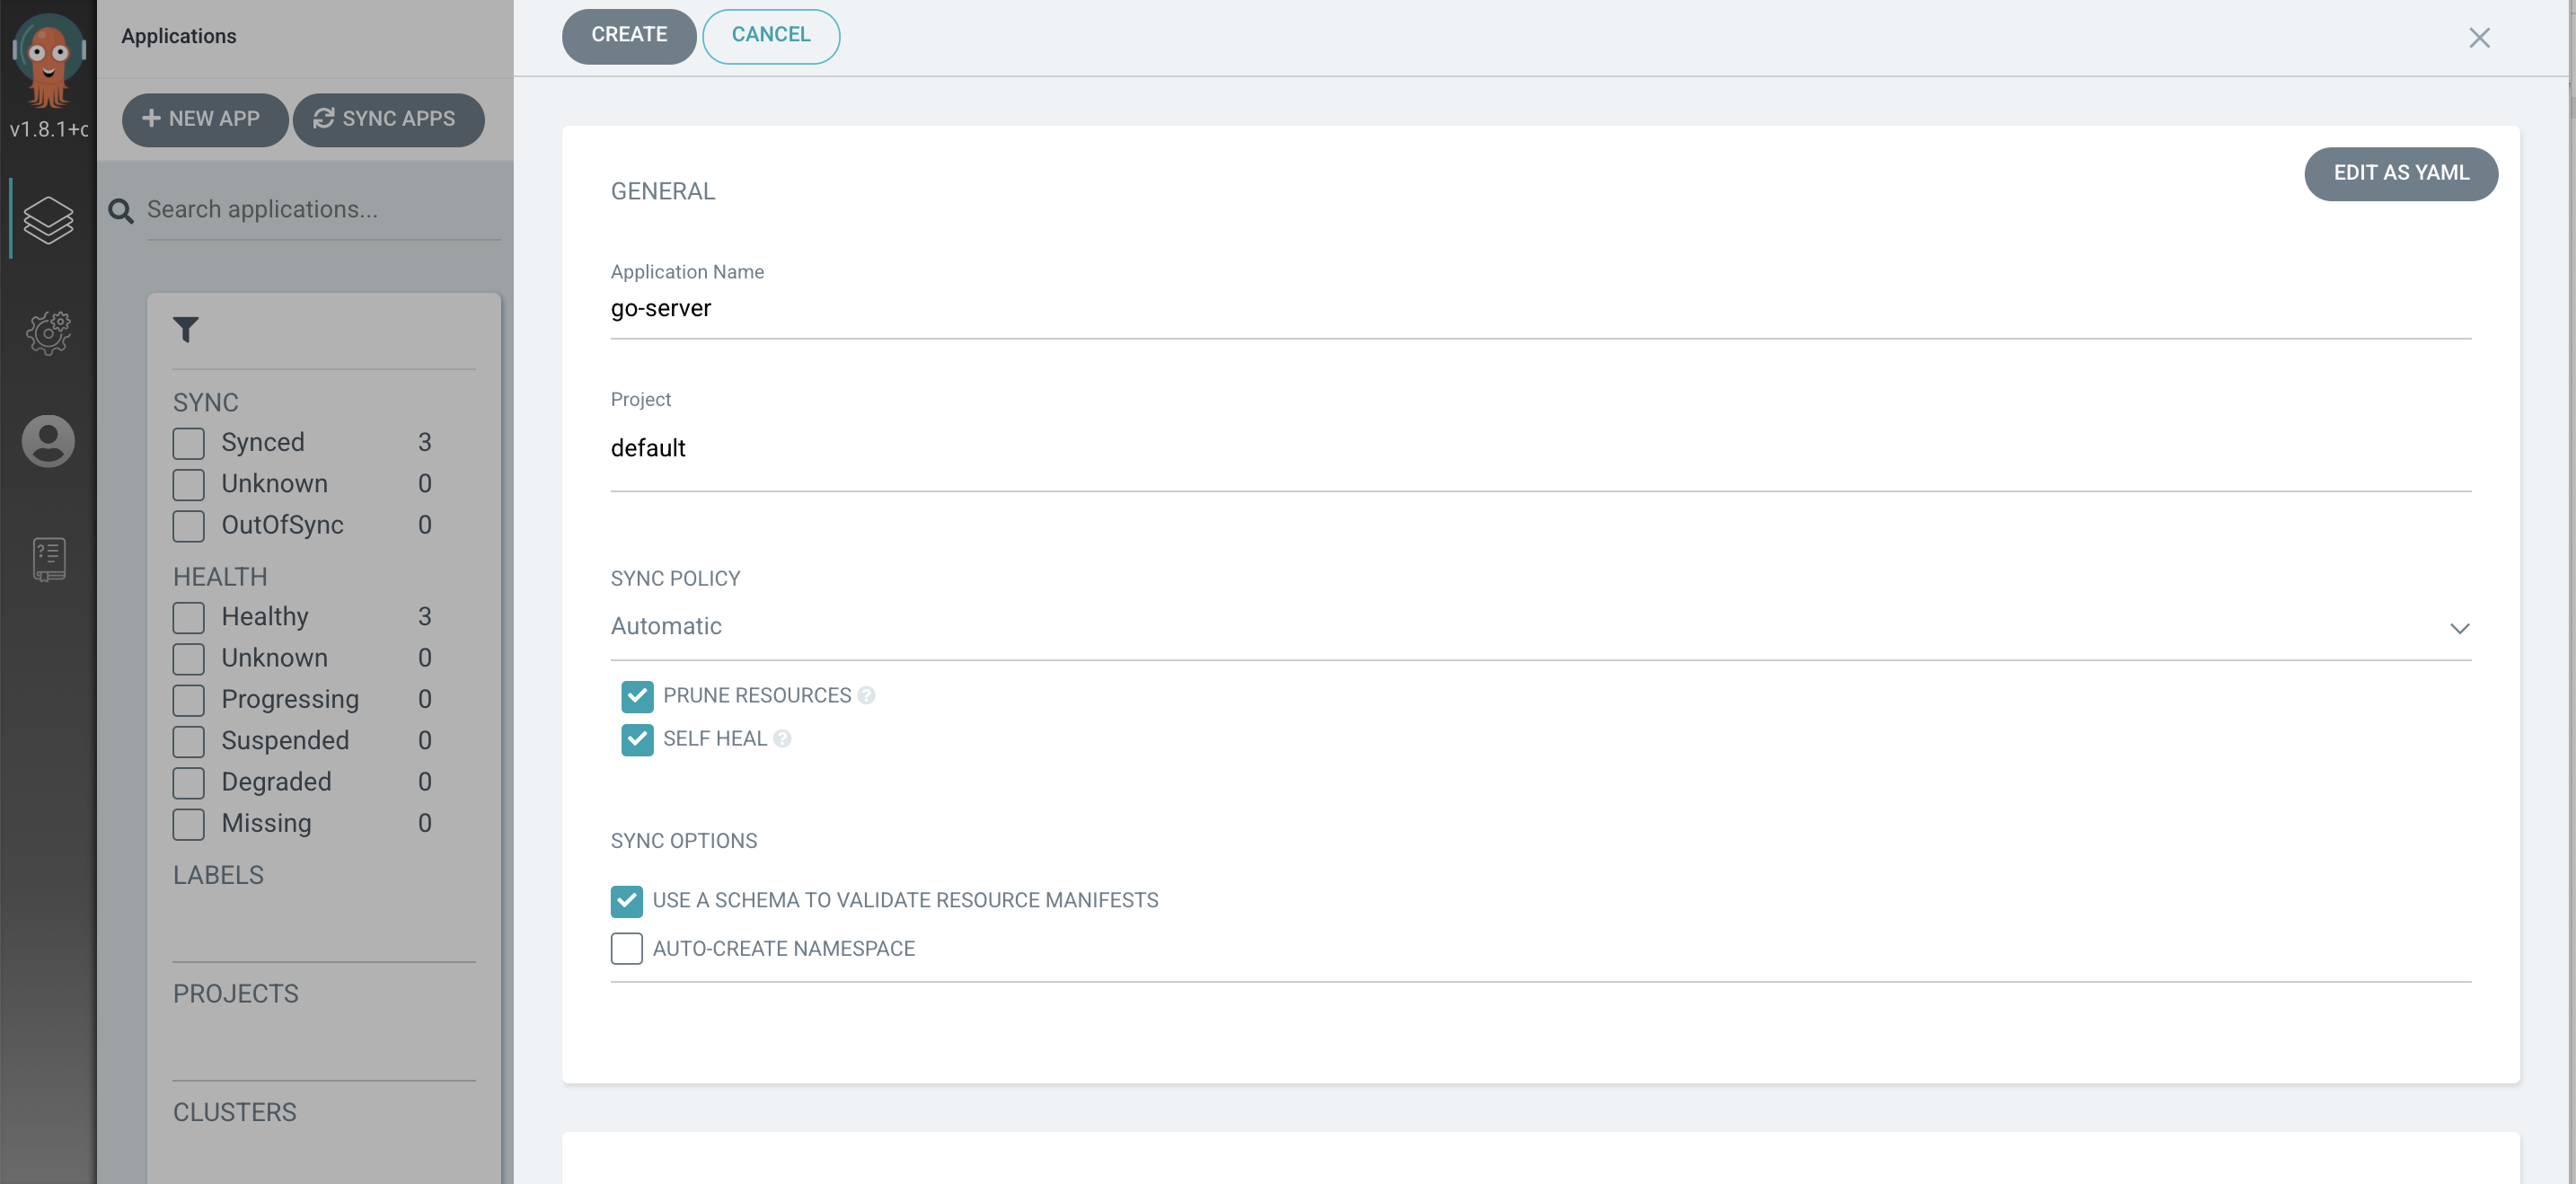2576x1184 pixels.
Task: Click help icon next to Prune Resources
Action: click(866, 696)
